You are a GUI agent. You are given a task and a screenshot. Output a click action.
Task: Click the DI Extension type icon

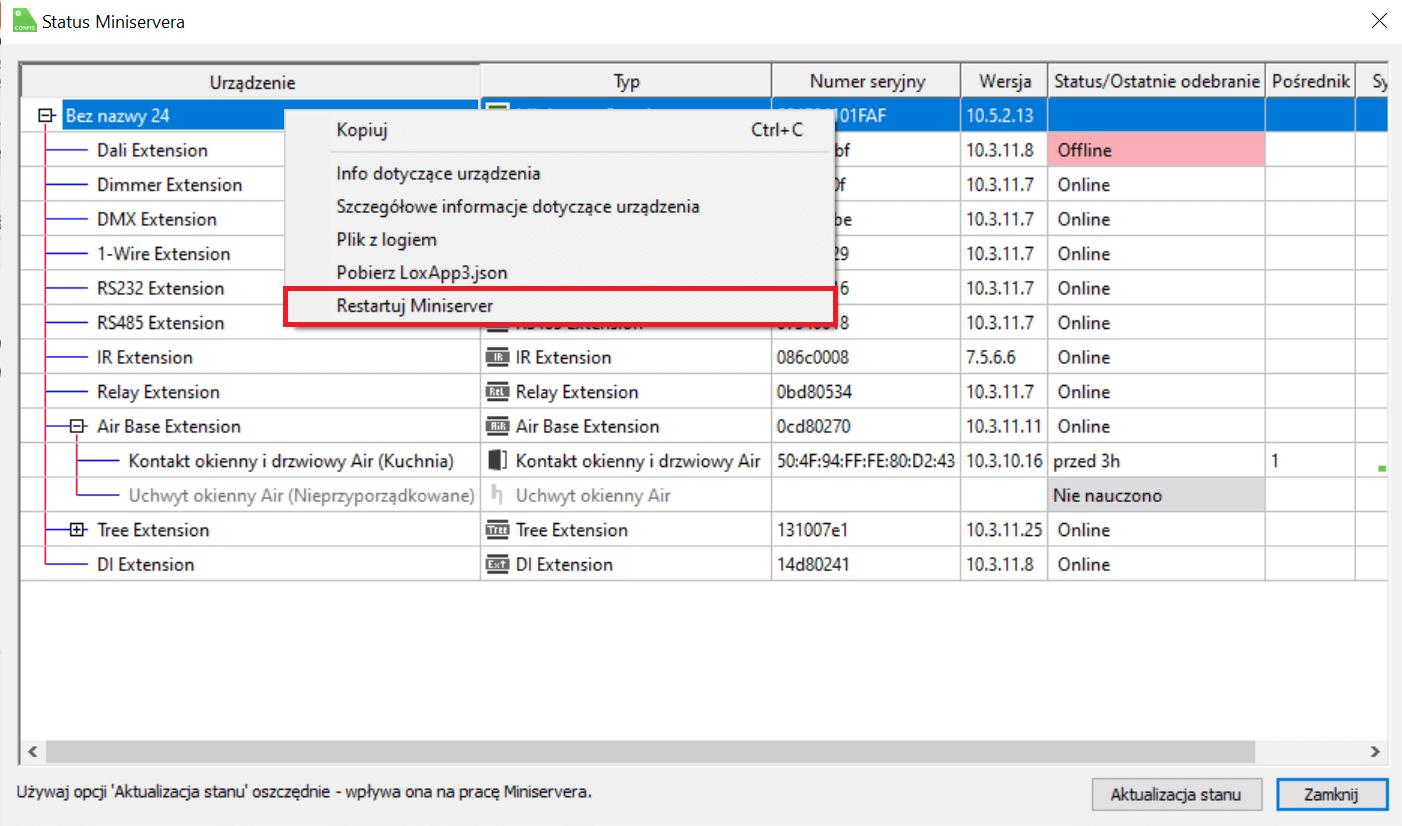point(497,565)
